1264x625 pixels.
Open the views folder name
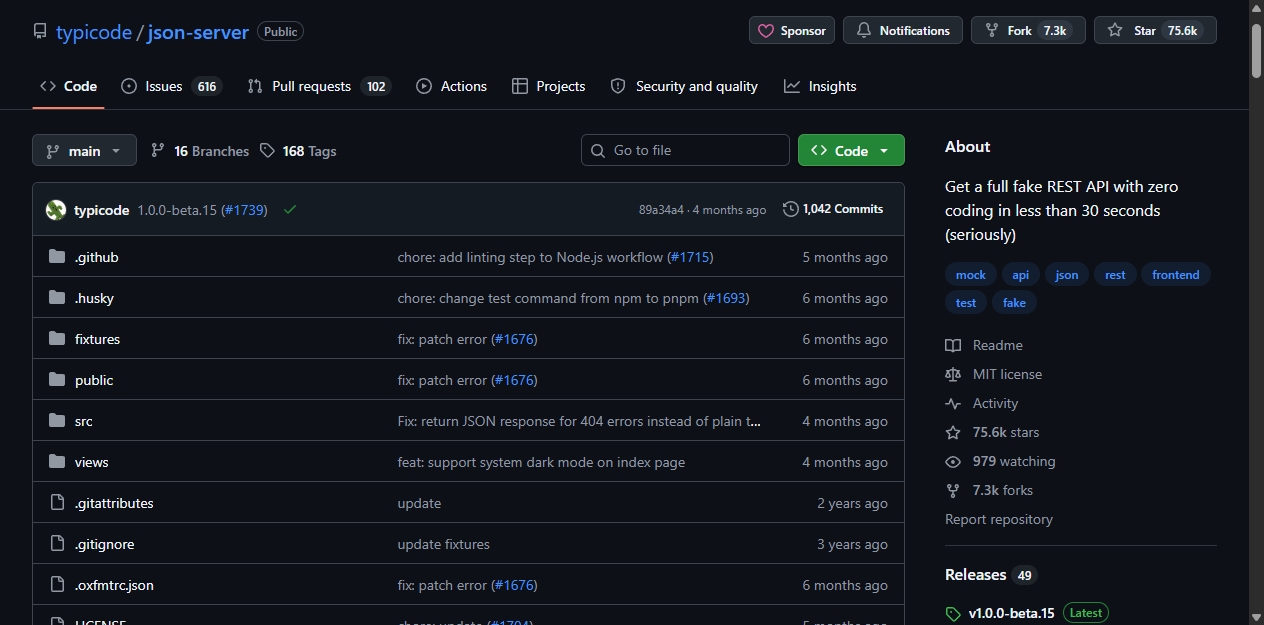tap(92, 462)
